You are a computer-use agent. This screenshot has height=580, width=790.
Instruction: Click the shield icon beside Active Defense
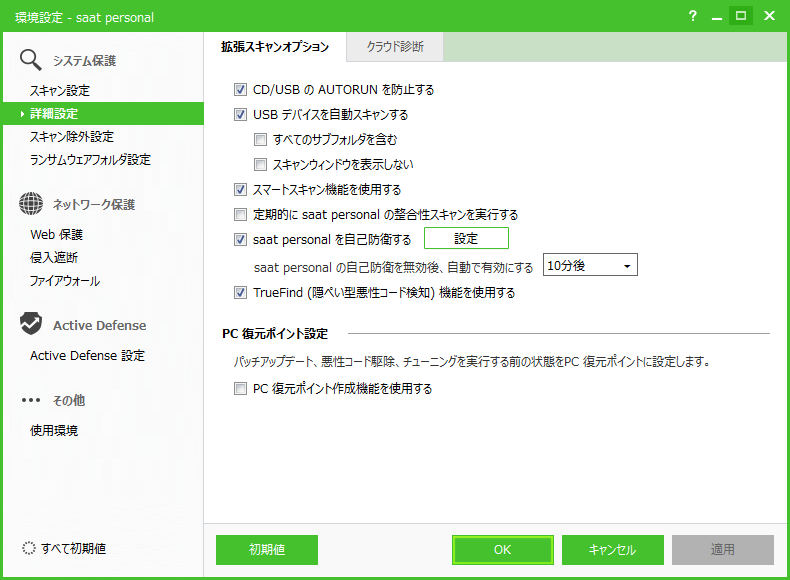pyautogui.click(x=31, y=324)
